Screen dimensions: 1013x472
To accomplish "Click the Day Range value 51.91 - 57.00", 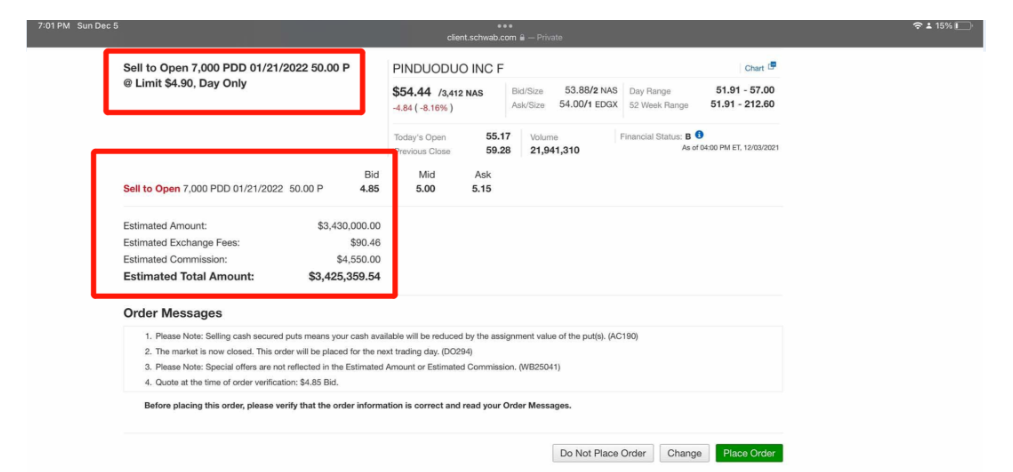I will [x=743, y=90].
